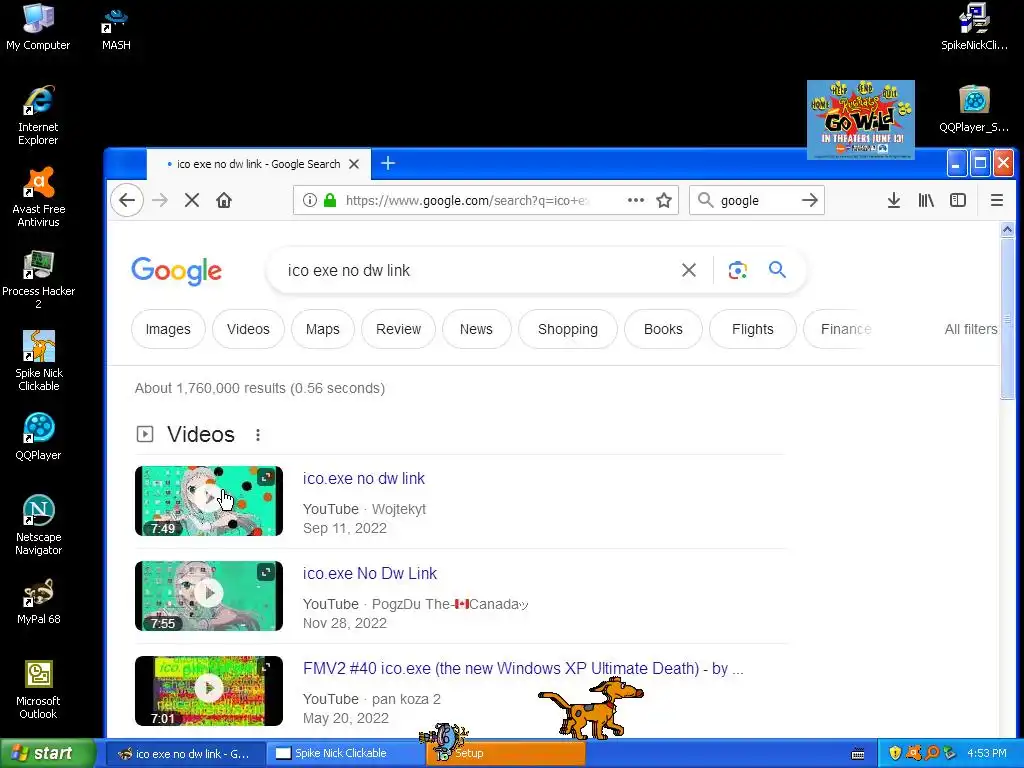Open the MASH desktop shortcut
This screenshot has height=768, width=1024.
click(116, 27)
